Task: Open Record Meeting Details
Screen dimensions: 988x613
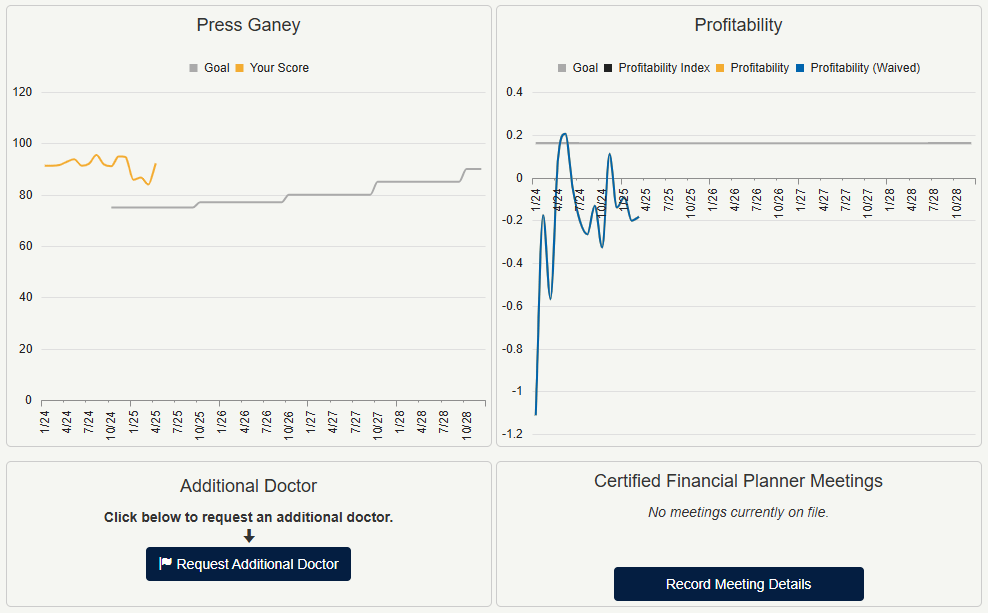Action: point(738,584)
